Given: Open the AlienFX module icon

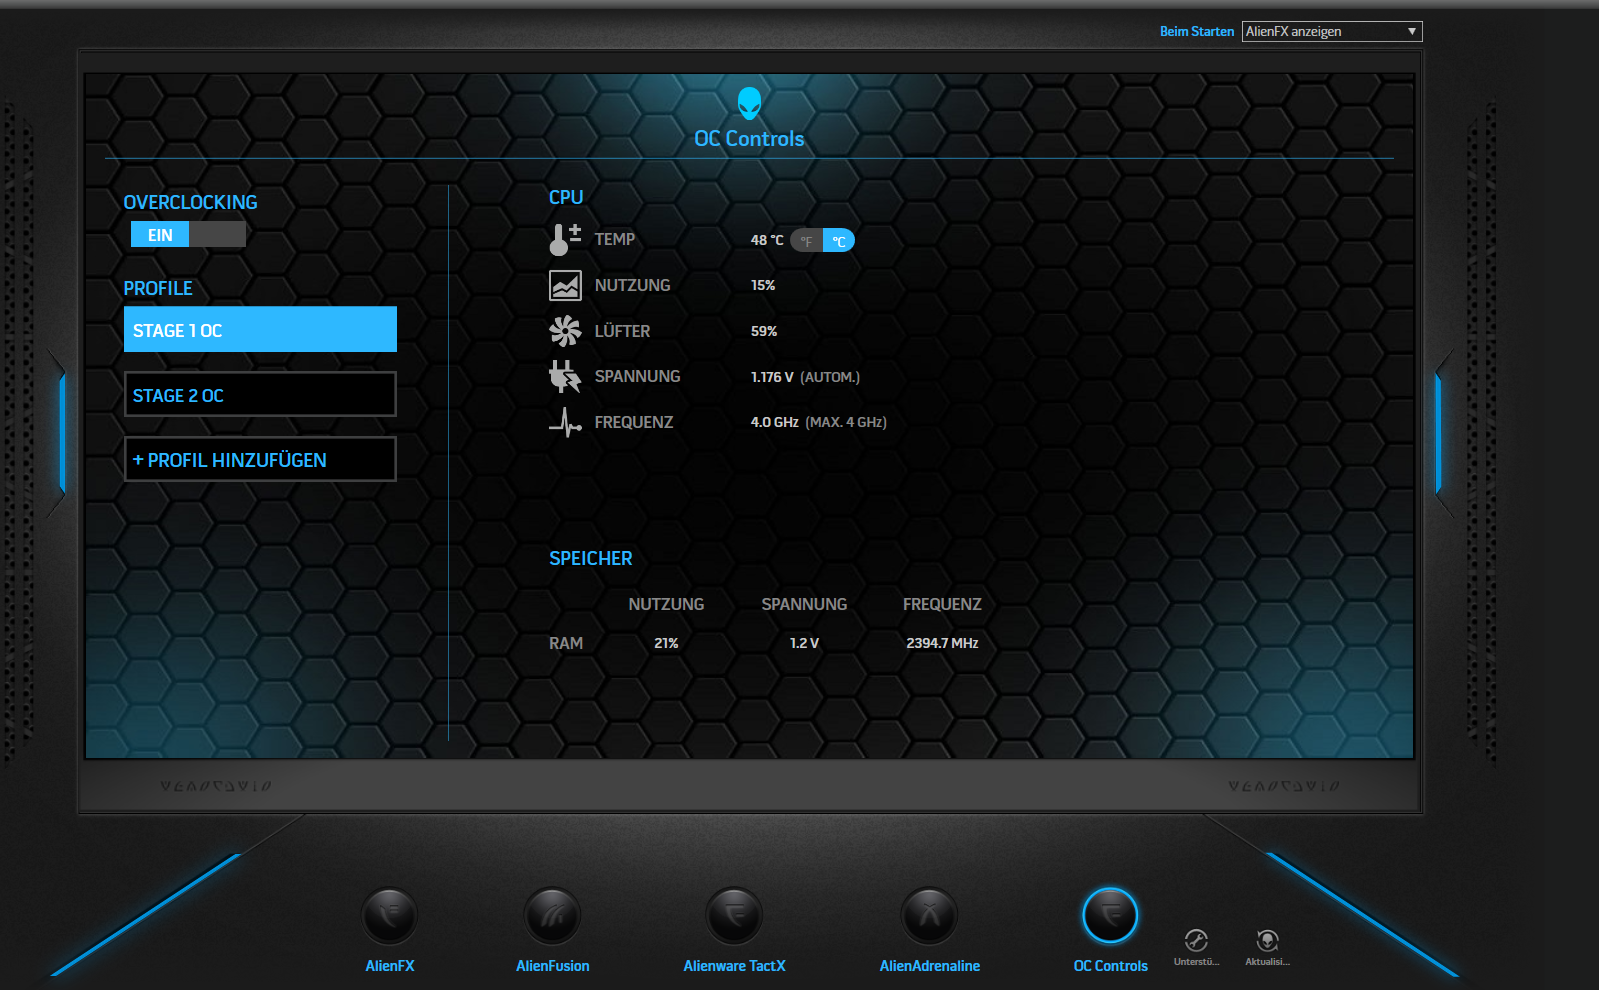Looking at the screenshot, I should click(x=390, y=915).
